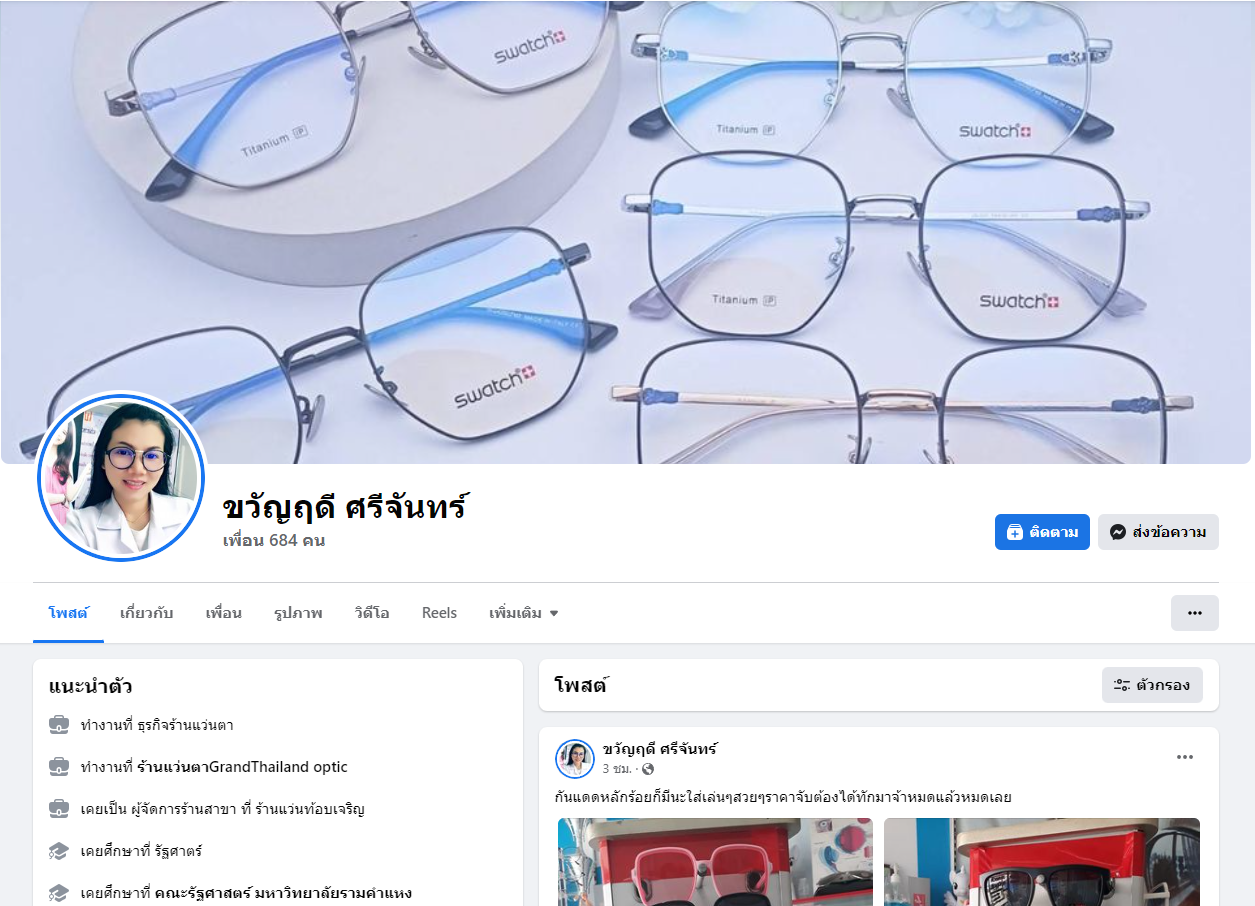The image size is (1255, 906).
Task: Click graduation cap icon beside รัฐศาสตร์
Action: tap(59, 851)
